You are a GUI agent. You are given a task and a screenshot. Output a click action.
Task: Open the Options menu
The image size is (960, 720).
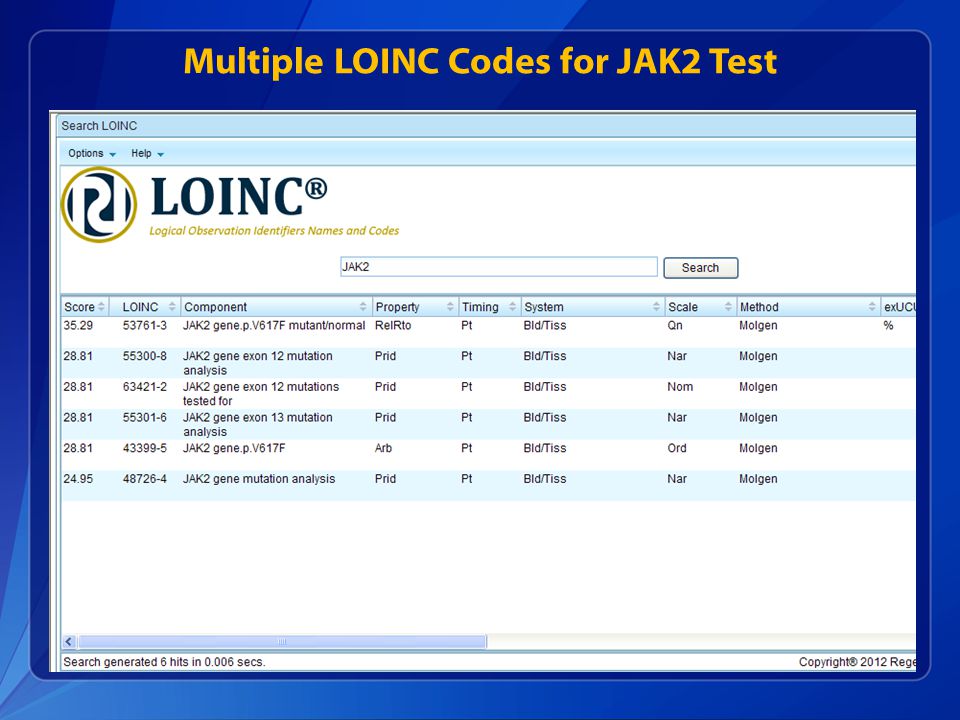[92, 153]
